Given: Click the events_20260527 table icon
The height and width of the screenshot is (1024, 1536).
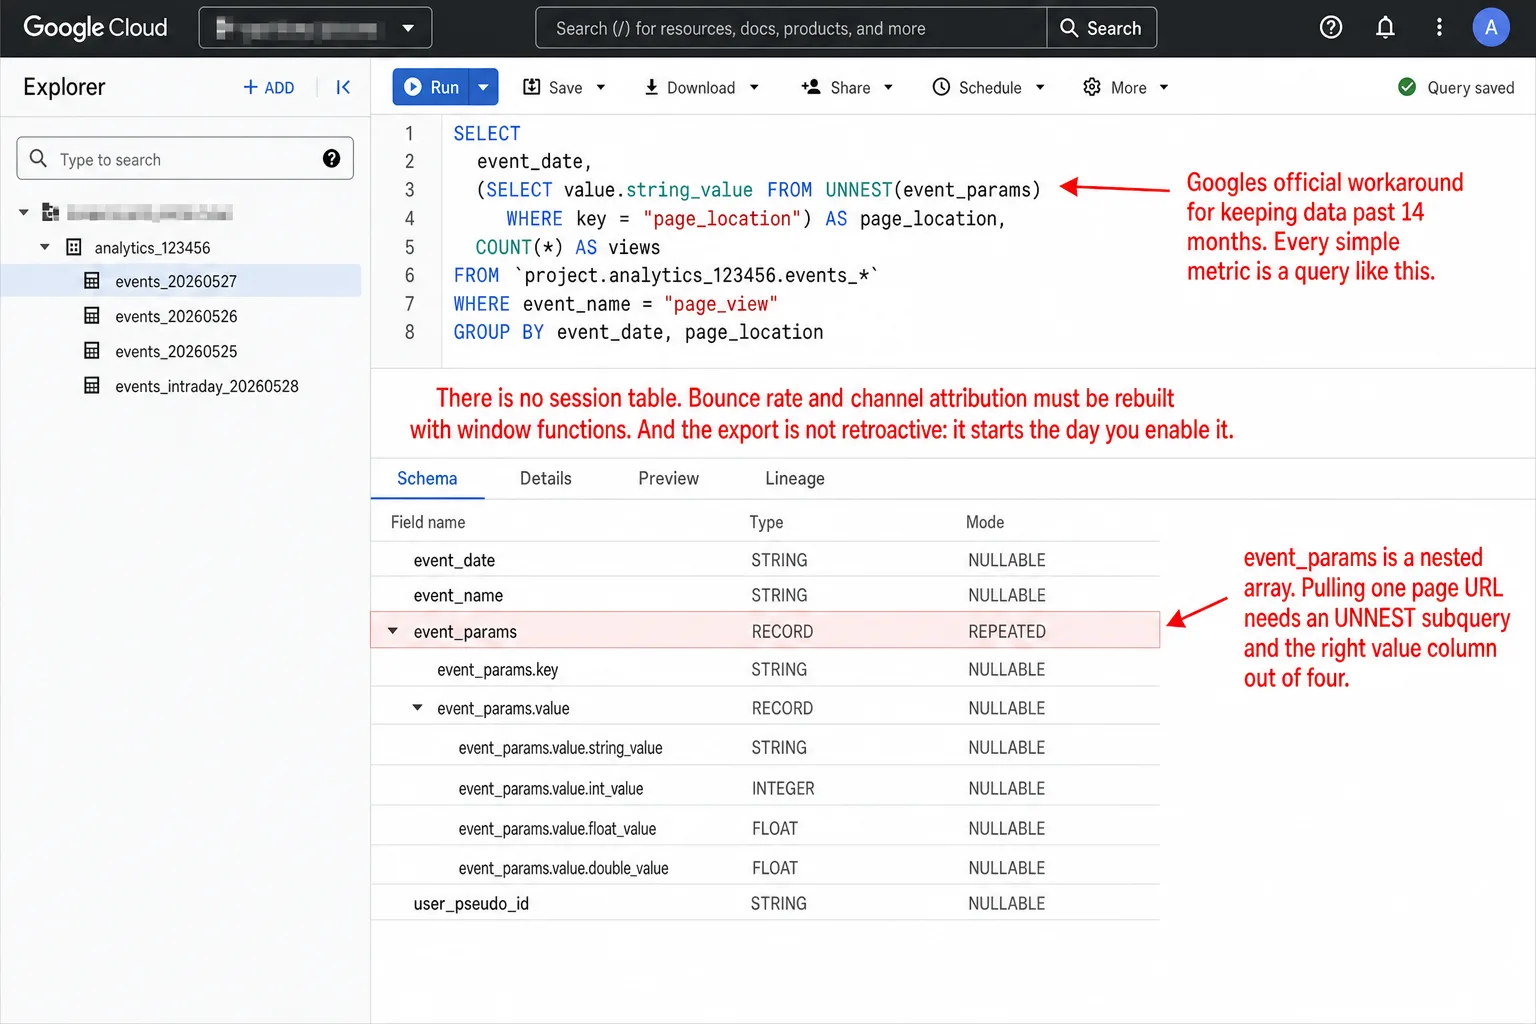Looking at the screenshot, I should (x=92, y=281).
